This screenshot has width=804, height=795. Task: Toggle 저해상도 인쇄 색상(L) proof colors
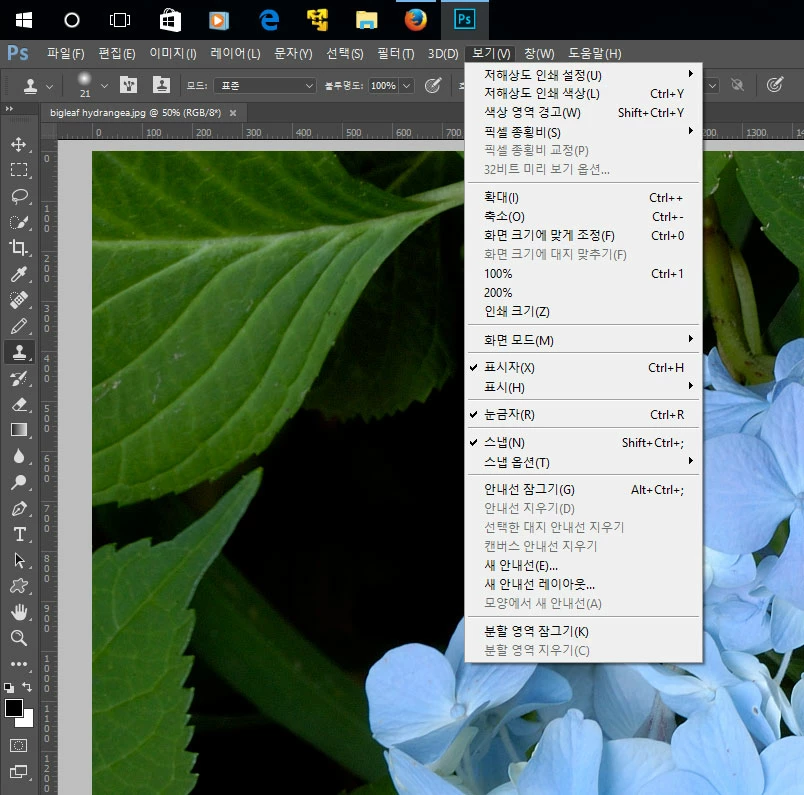584,94
